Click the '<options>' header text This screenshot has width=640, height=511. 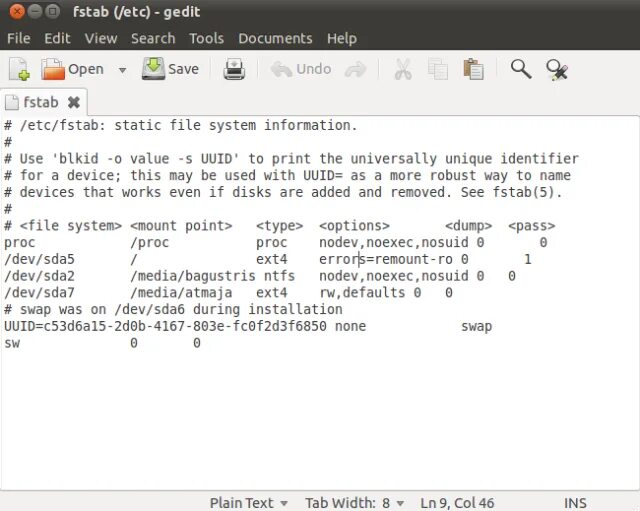[354, 226]
